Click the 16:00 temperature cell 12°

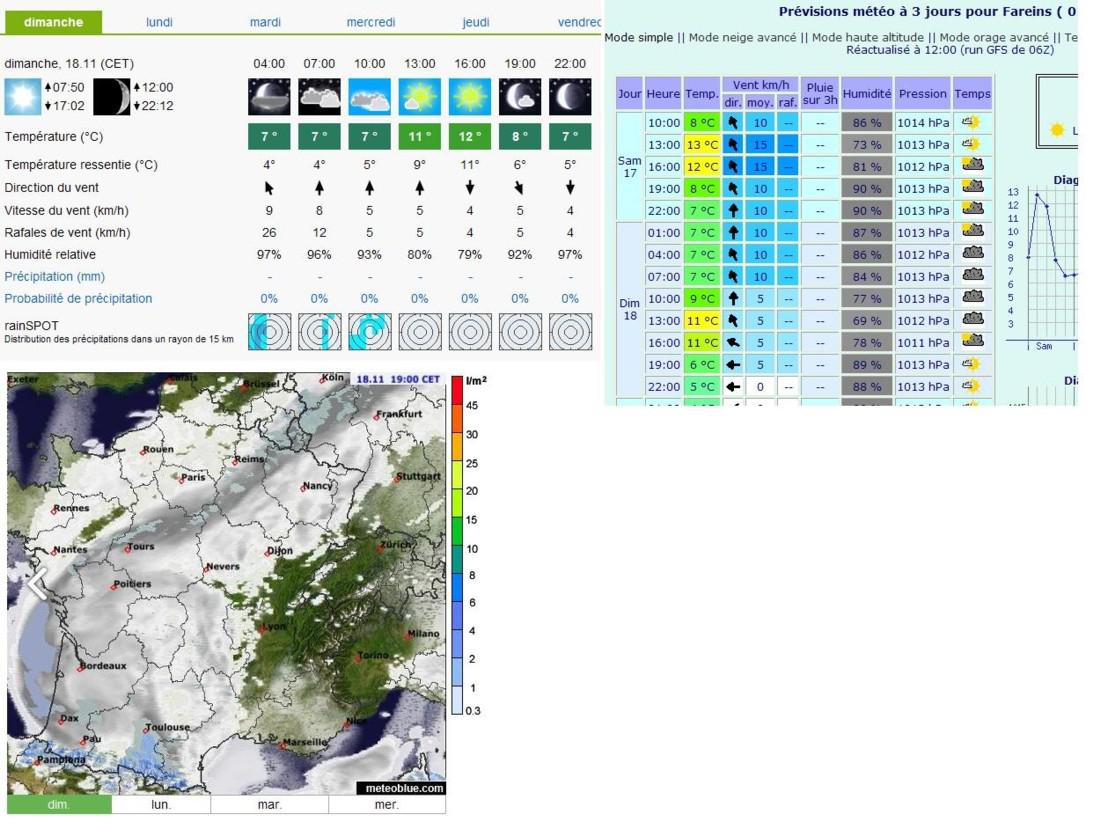click(470, 136)
